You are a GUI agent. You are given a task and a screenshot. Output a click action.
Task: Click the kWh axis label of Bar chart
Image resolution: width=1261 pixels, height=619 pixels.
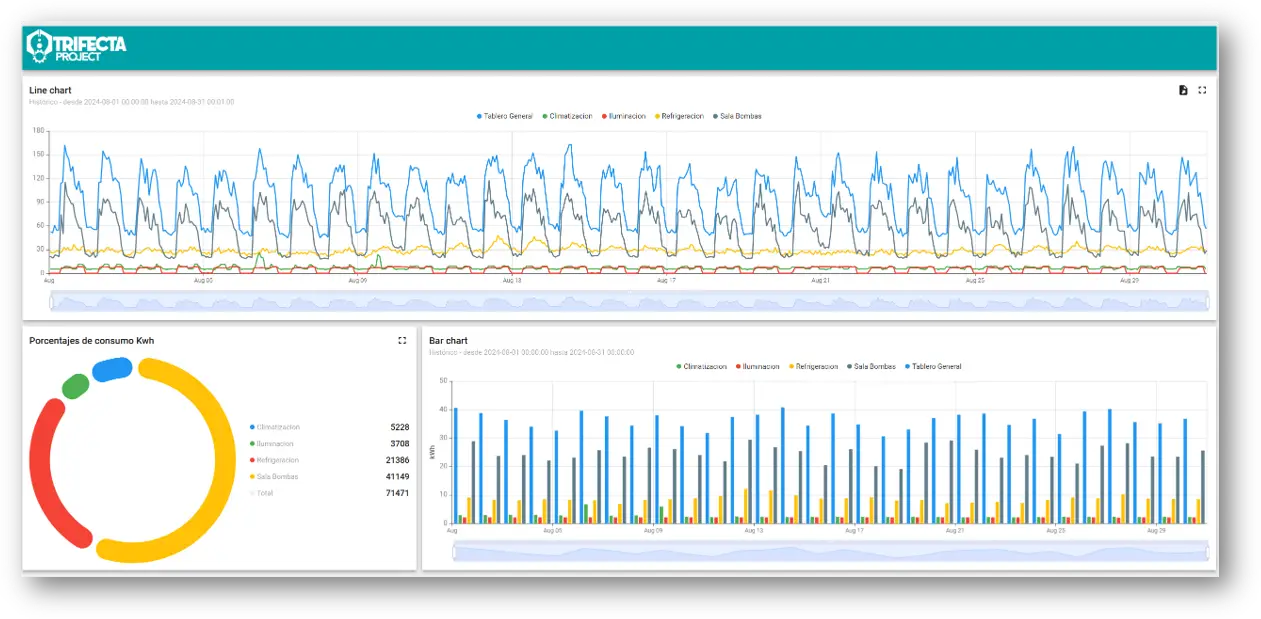[x=433, y=452]
